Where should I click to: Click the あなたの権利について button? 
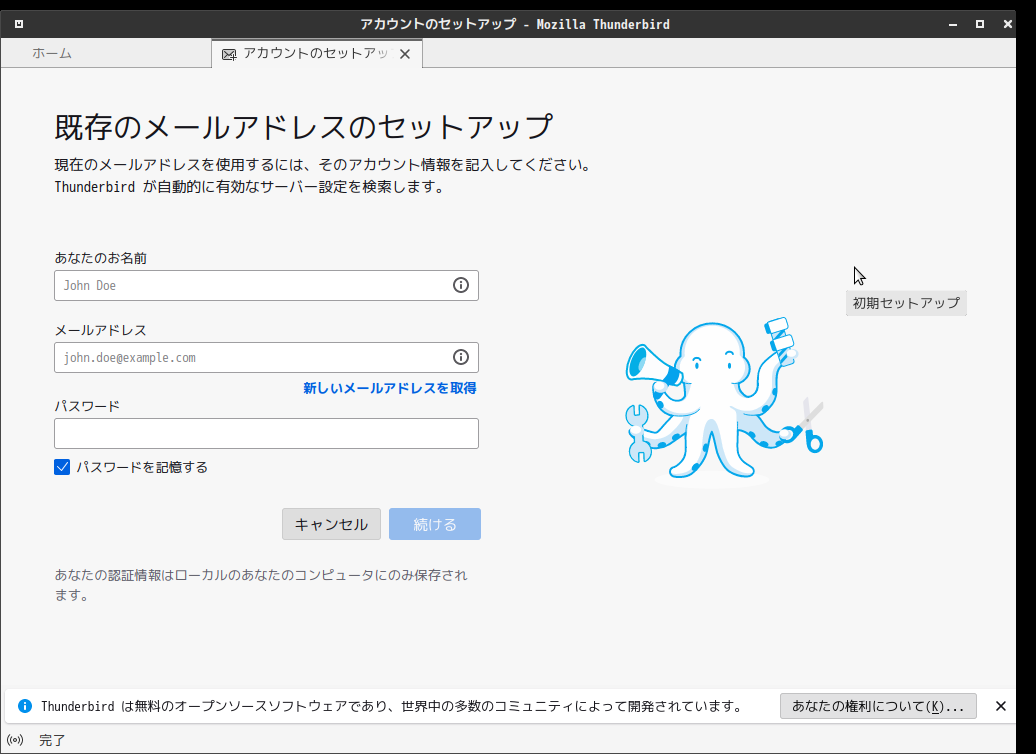click(x=878, y=706)
